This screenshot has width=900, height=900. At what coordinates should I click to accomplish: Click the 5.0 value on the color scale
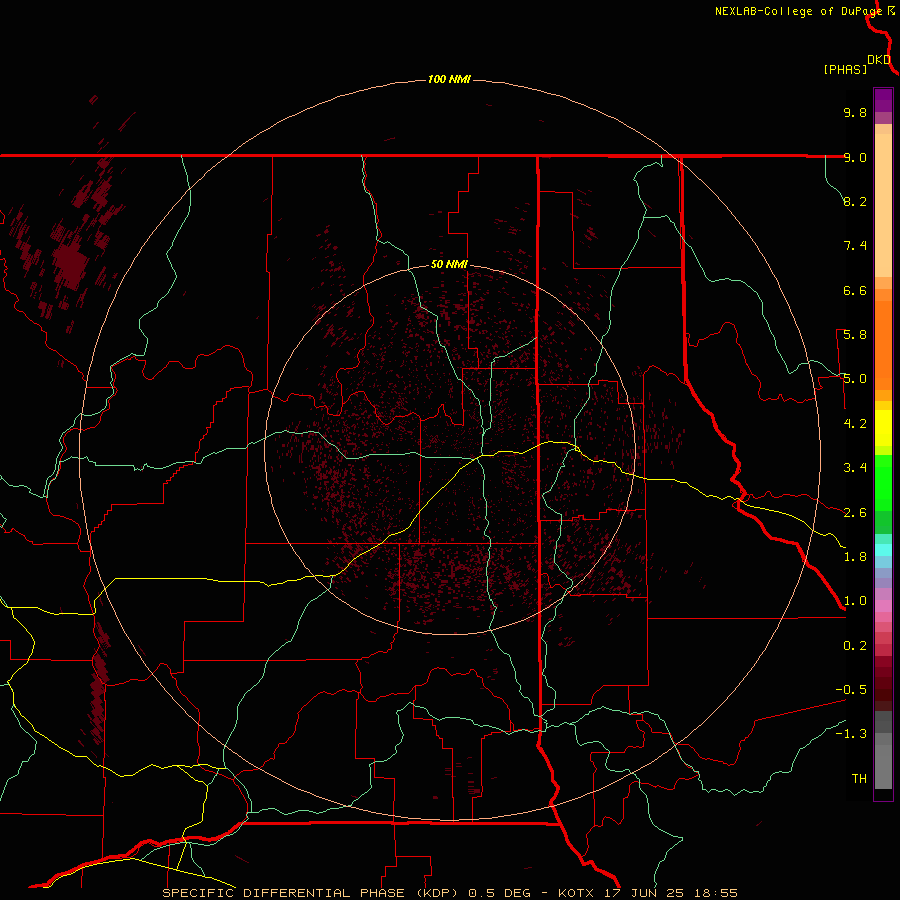click(x=855, y=379)
